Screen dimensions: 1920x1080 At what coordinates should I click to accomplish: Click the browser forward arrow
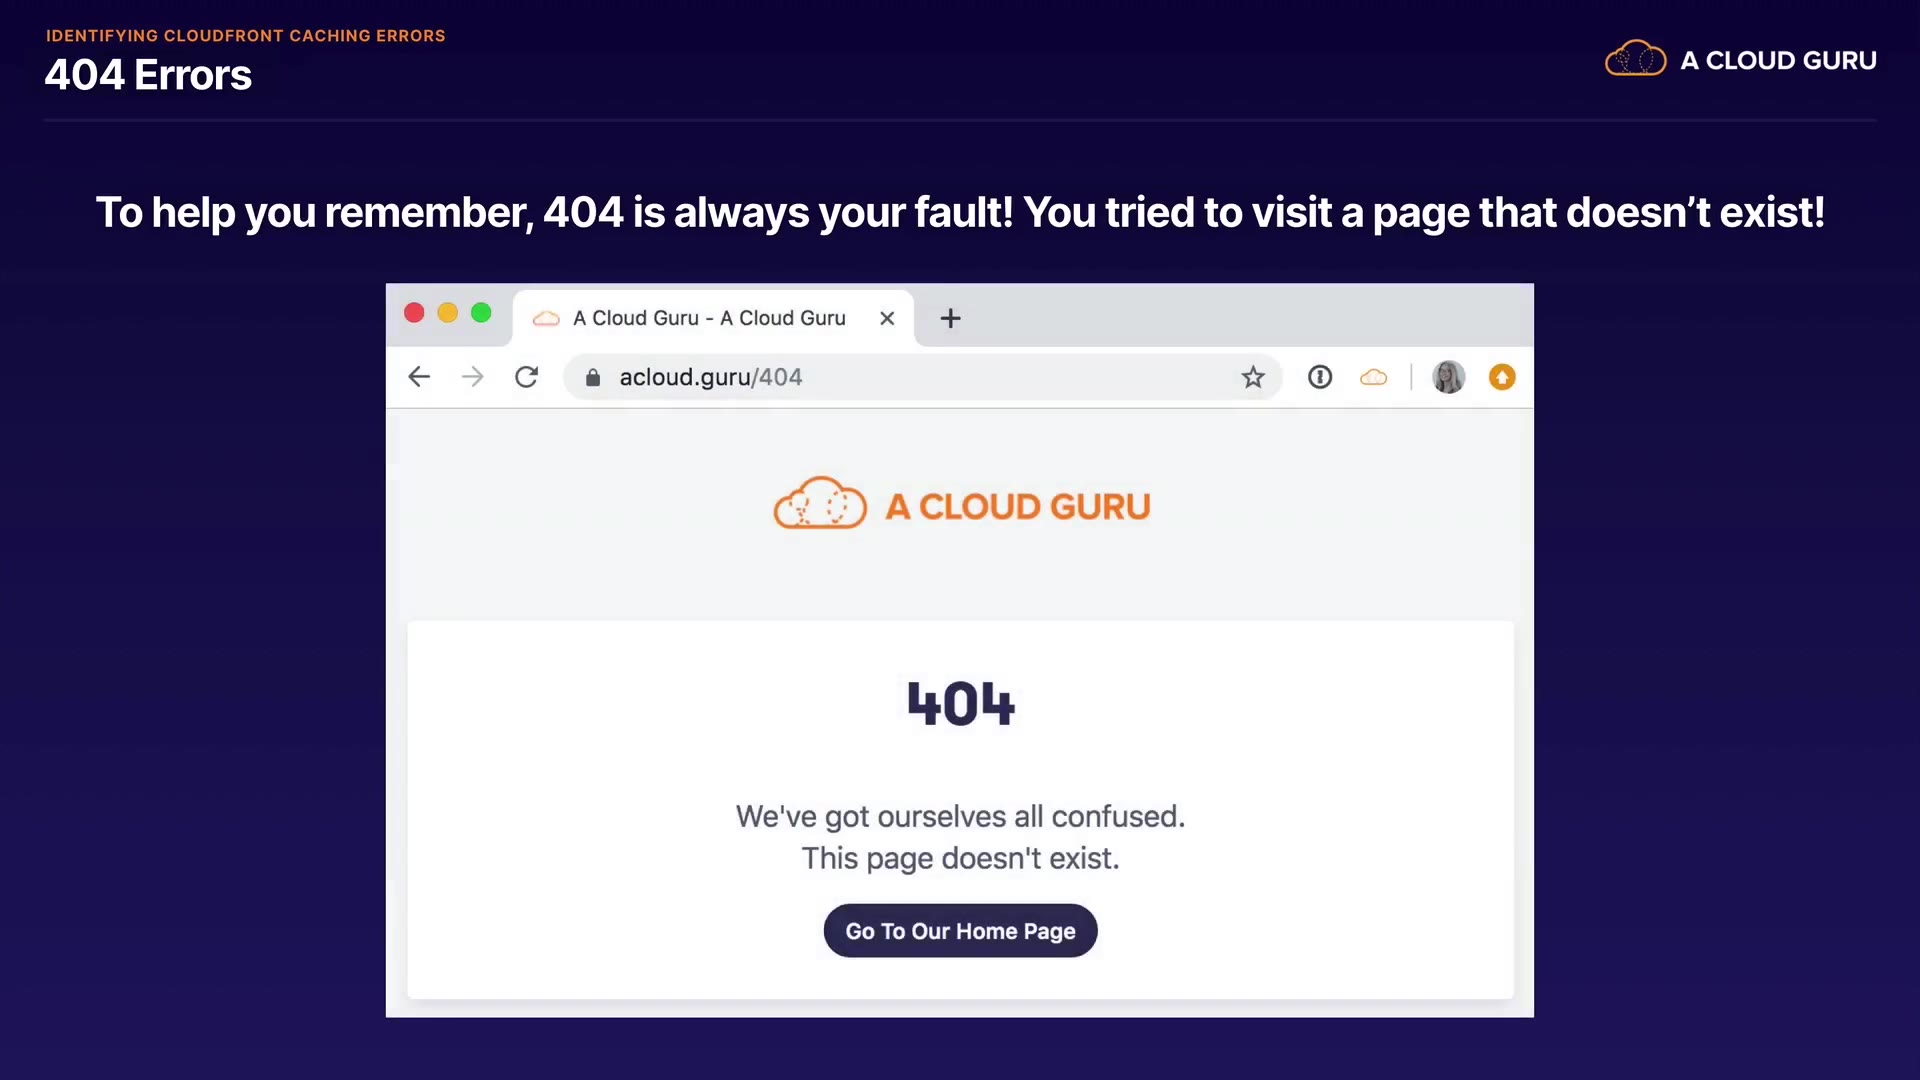pos(473,377)
